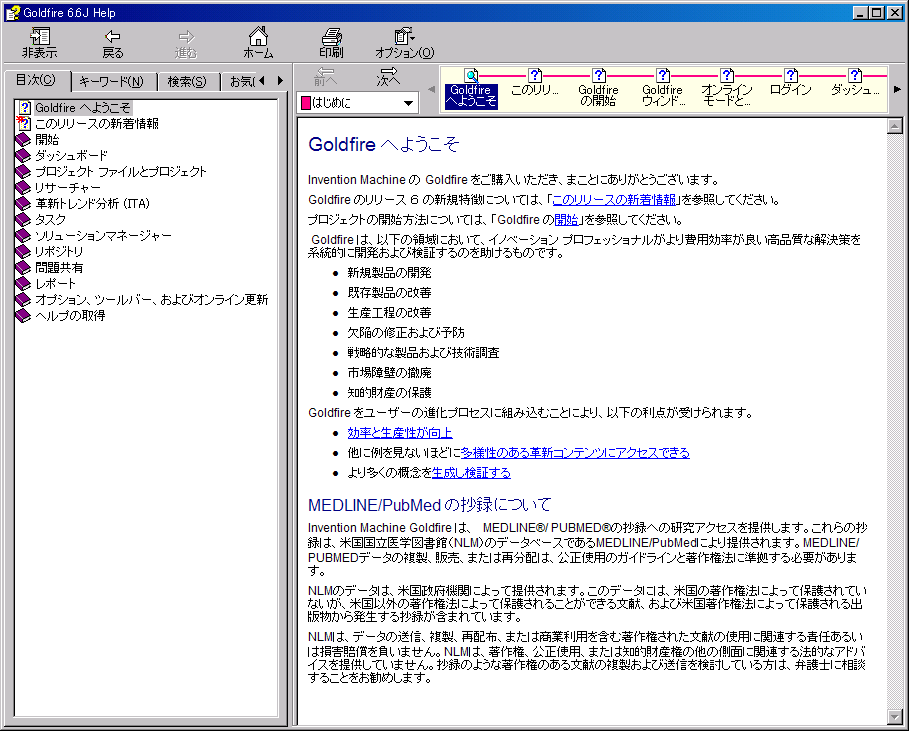Click the book icon beside ダッシュボード
Image resolution: width=909 pixels, height=731 pixels.
tap(23, 155)
